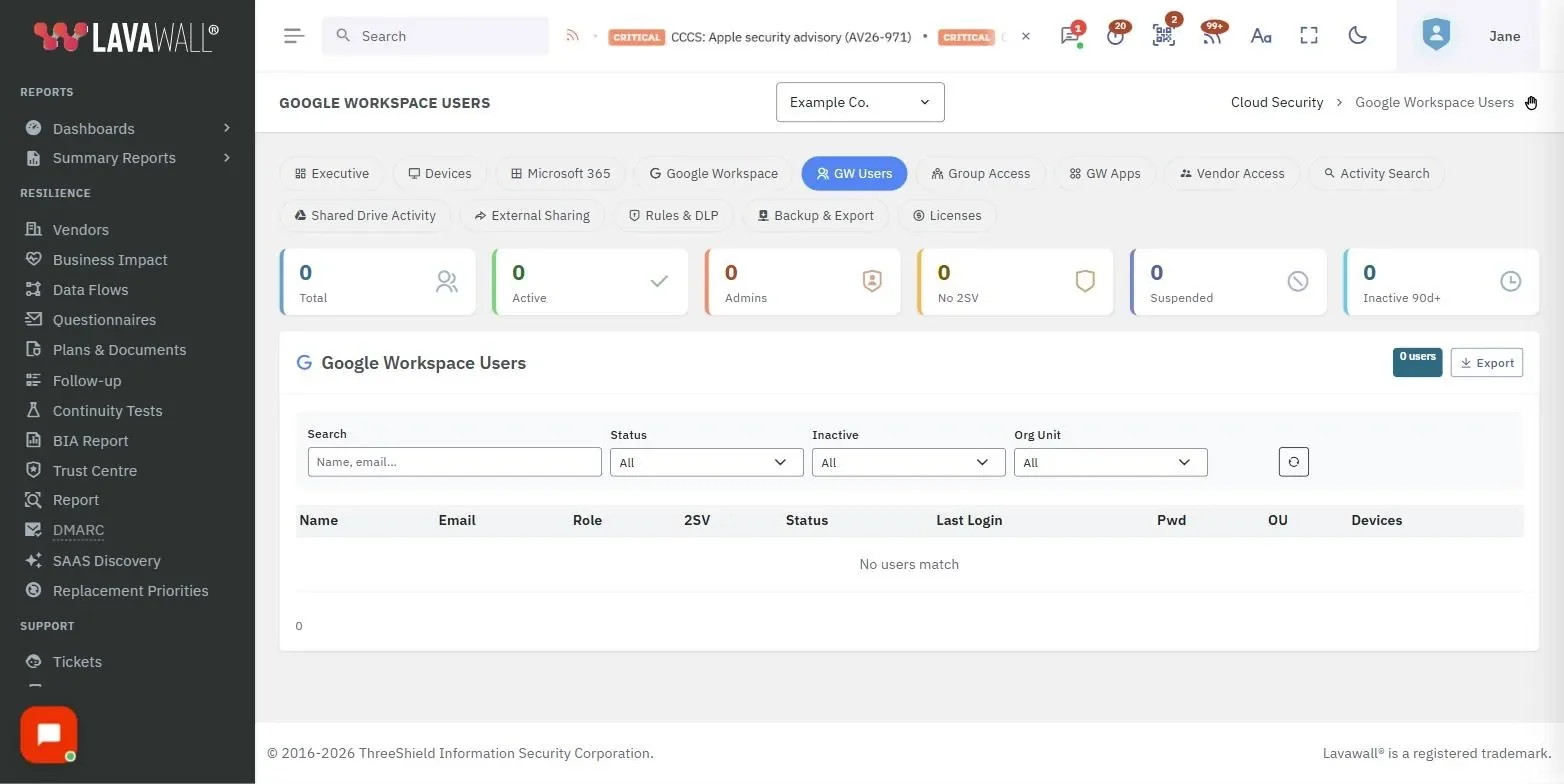The width and height of the screenshot is (1564, 784).
Task: Click the Suspended card blocked icon
Action: click(1298, 282)
